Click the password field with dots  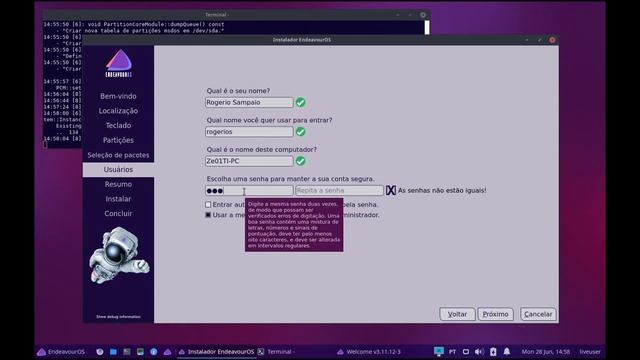pos(249,191)
